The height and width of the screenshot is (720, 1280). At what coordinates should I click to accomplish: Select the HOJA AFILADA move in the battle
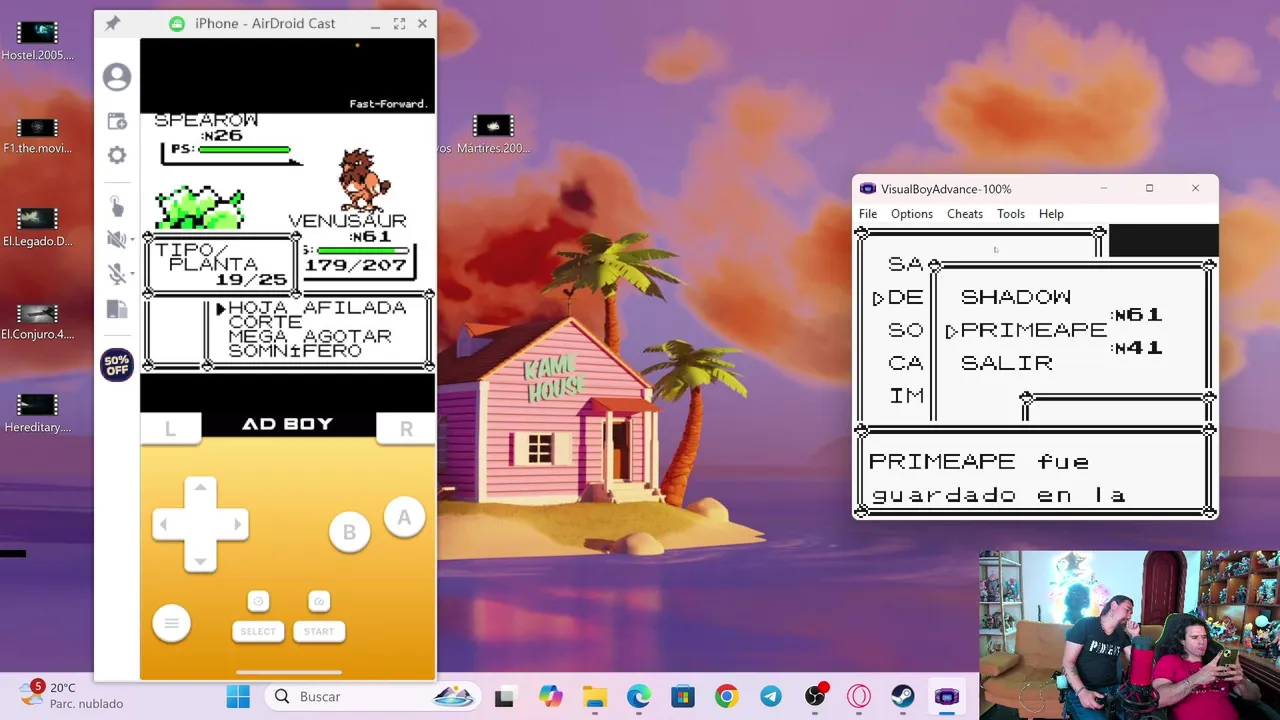coord(317,308)
